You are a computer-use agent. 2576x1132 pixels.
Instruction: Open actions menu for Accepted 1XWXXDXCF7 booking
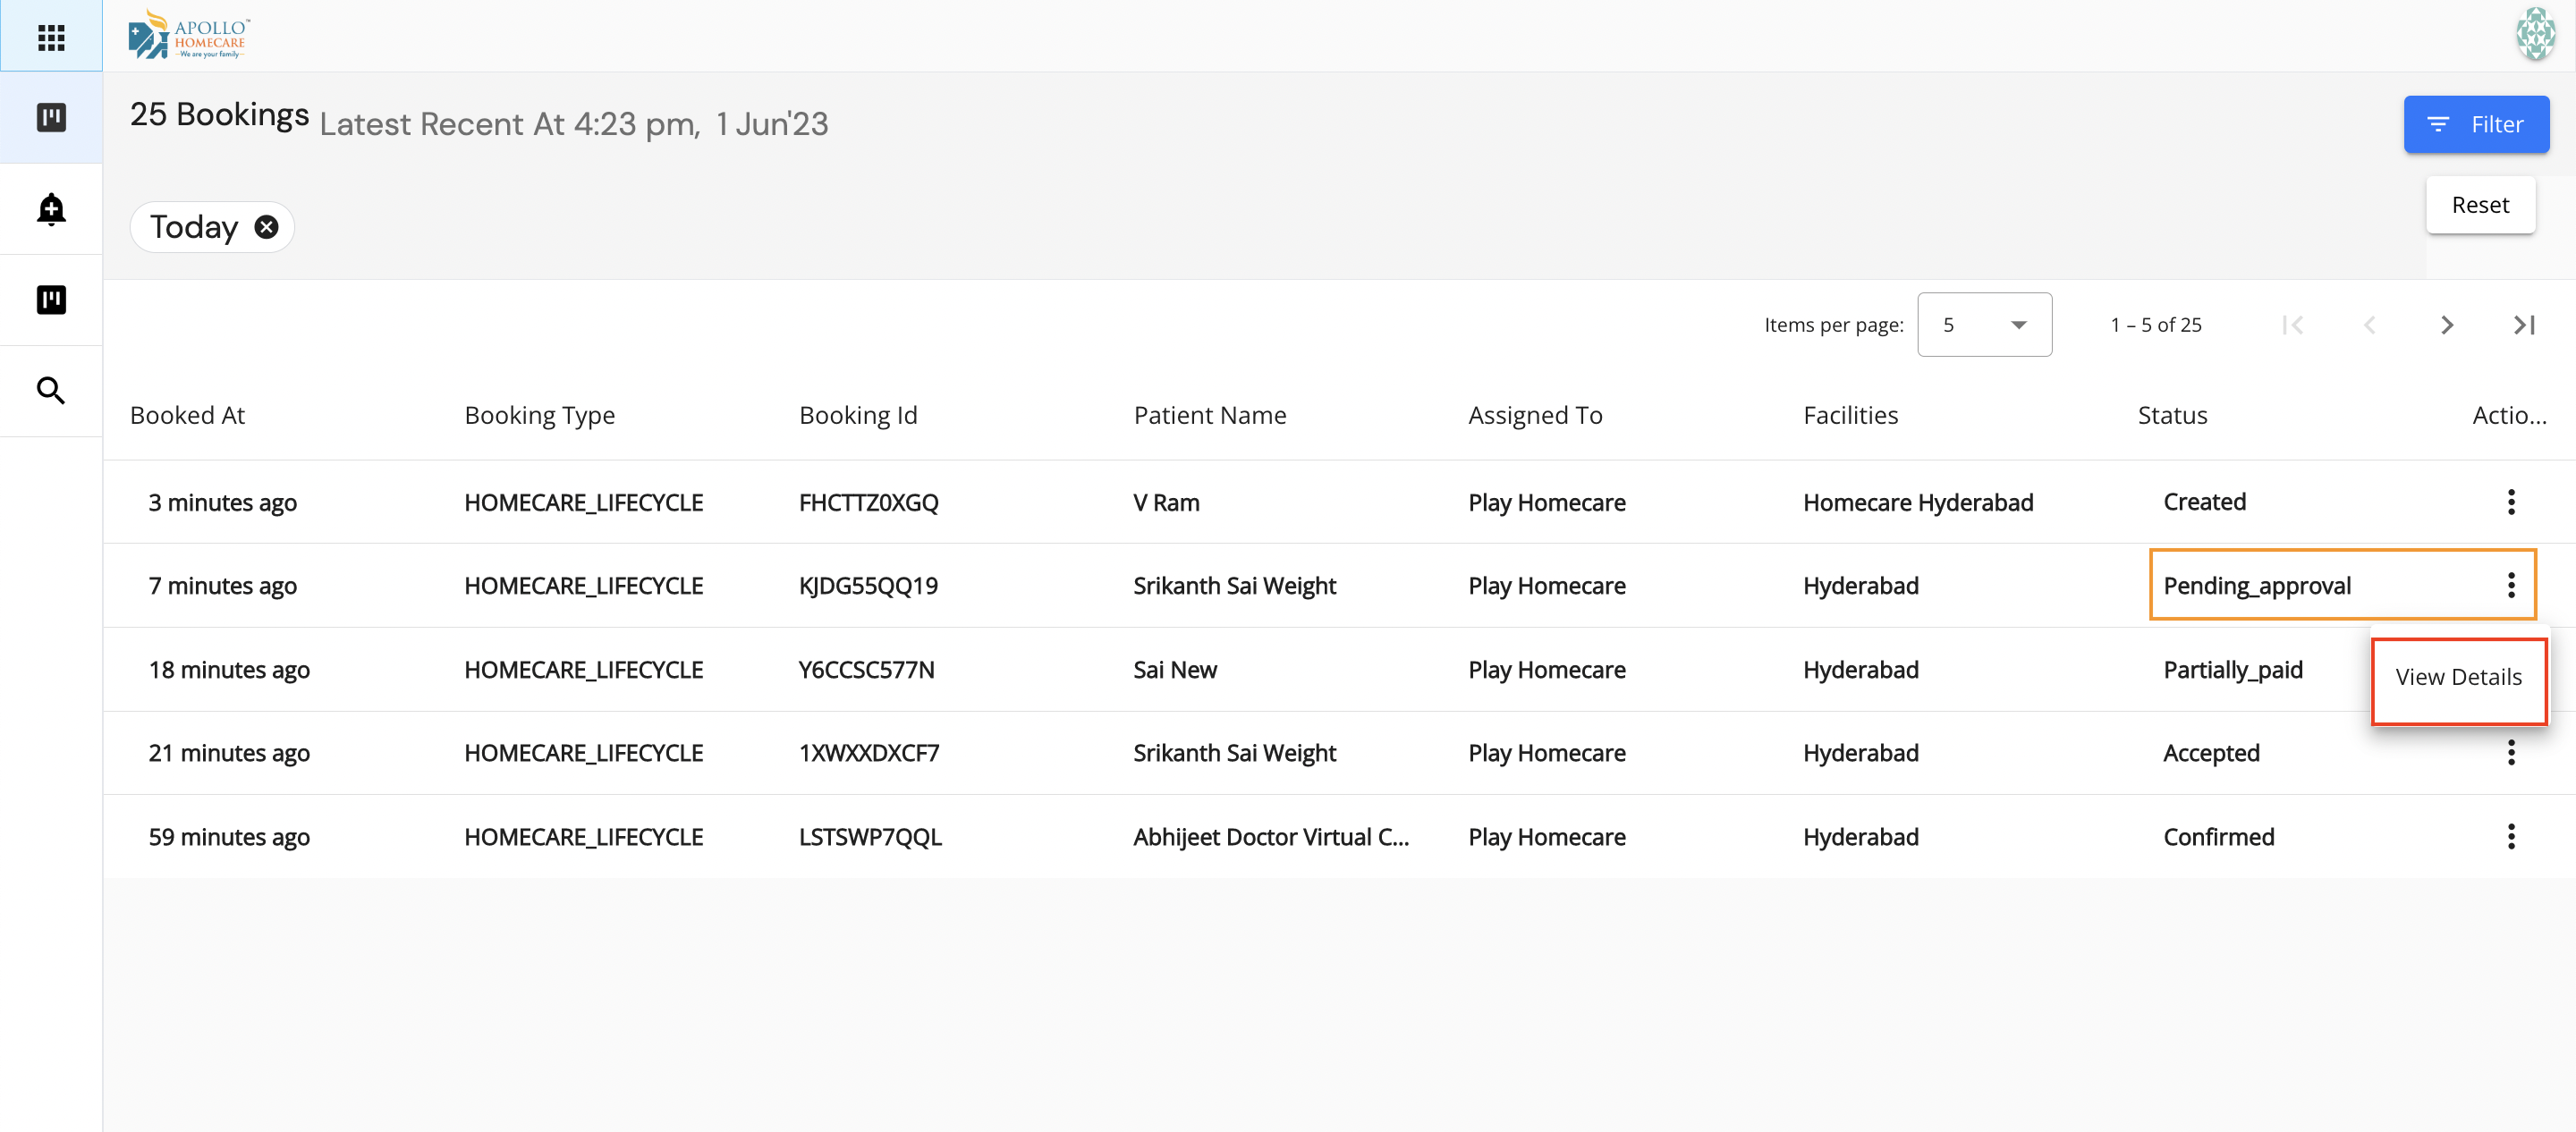click(x=2511, y=753)
